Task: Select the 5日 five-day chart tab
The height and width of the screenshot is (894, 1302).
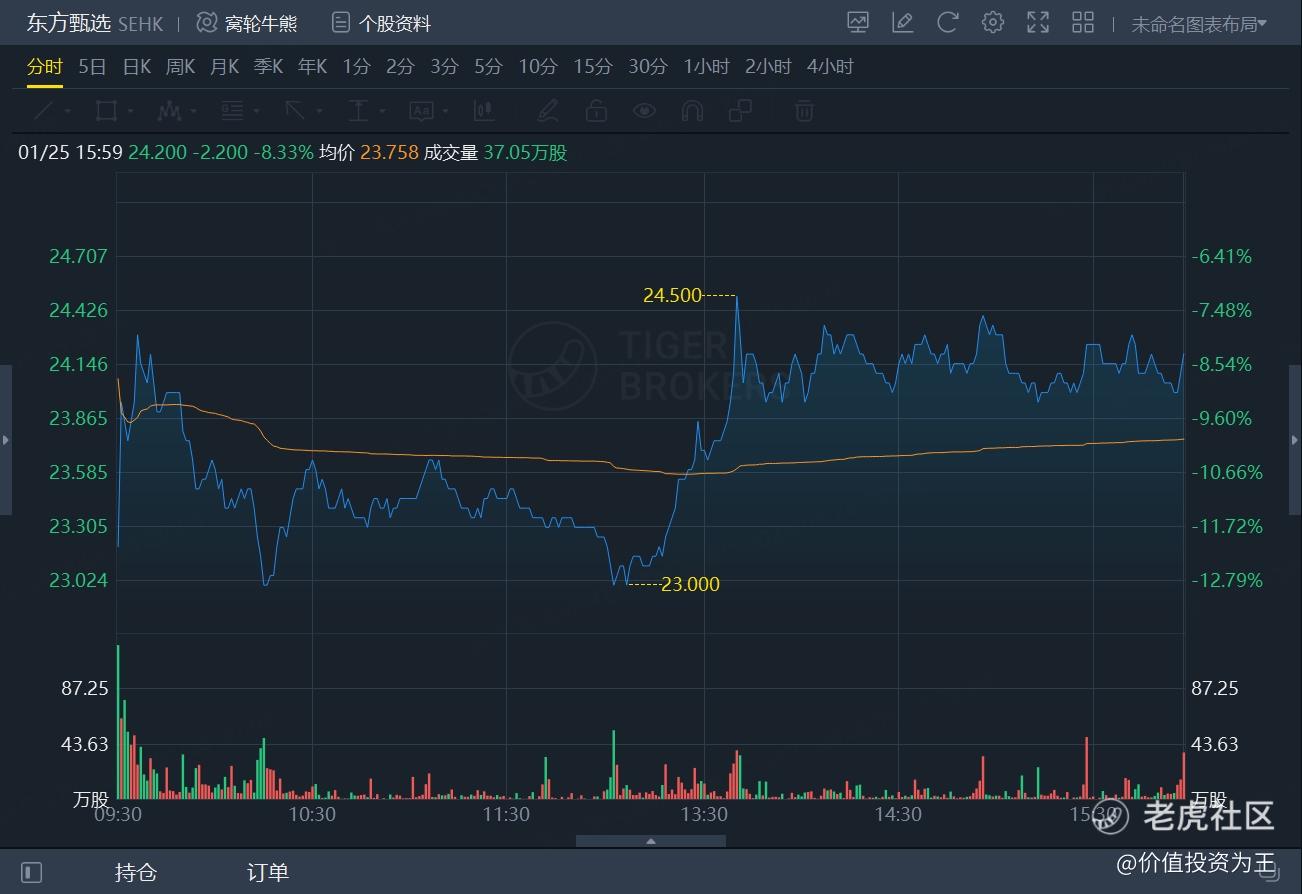Action: tap(92, 67)
